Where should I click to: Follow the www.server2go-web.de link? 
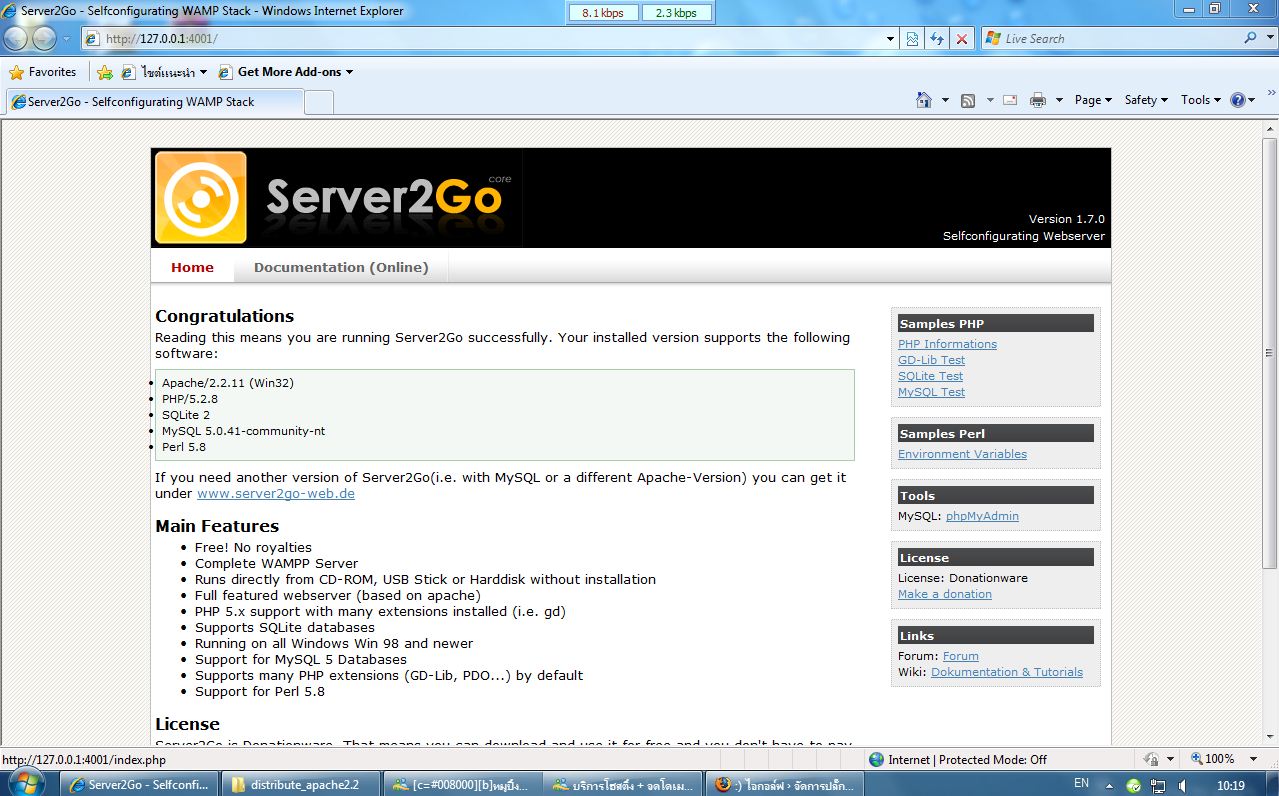point(276,494)
